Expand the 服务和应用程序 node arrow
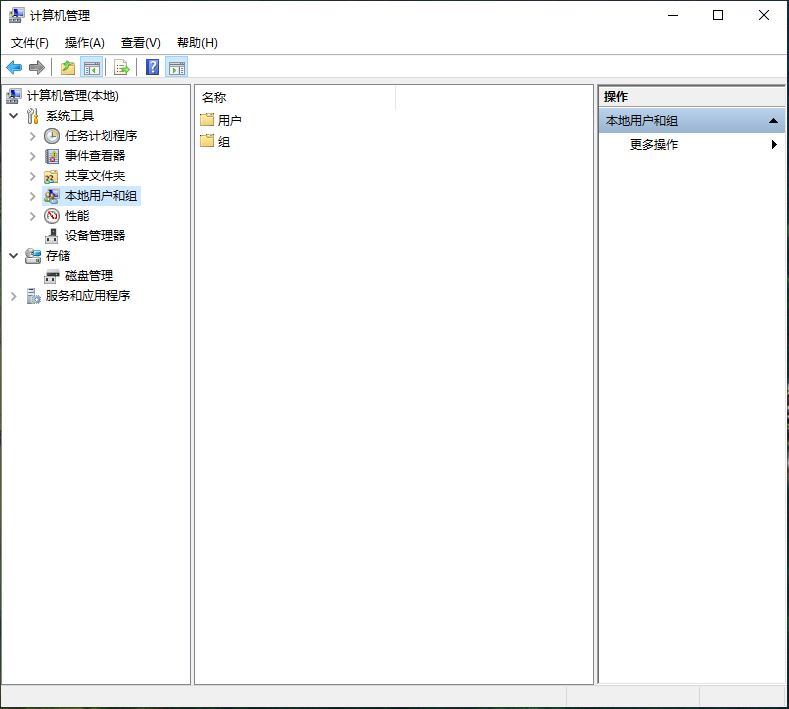Image resolution: width=789 pixels, height=709 pixels. pos(13,296)
